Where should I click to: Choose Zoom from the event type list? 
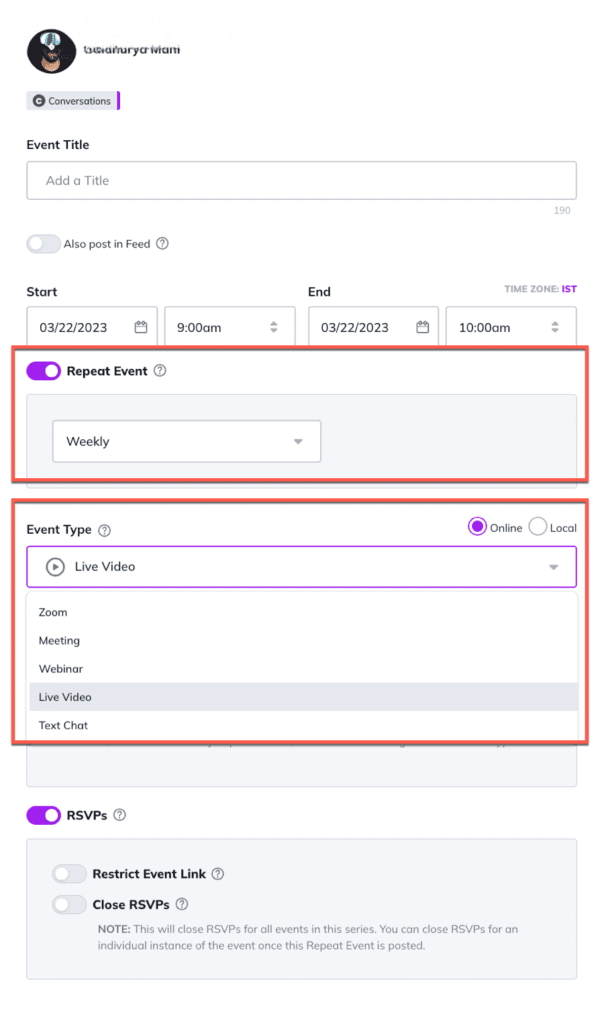[53, 612]
